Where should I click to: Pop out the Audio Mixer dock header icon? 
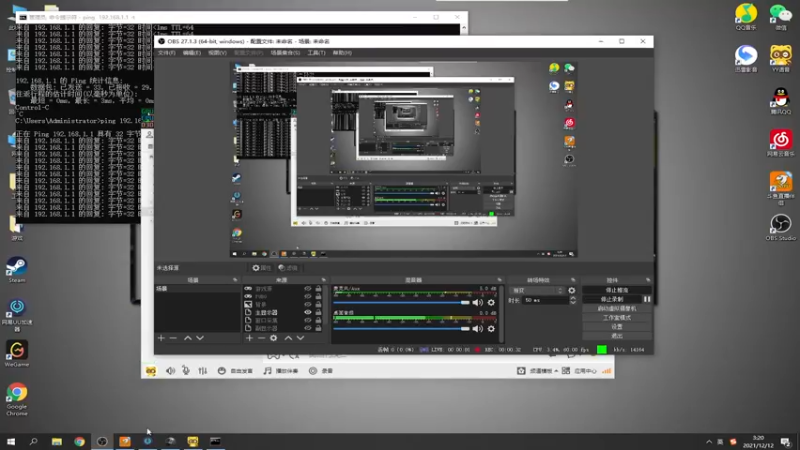pyautogui.click(x=499, y=280)
